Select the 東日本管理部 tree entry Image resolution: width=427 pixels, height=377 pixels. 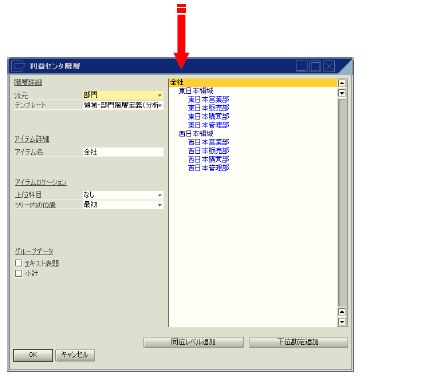pos(209,125)
